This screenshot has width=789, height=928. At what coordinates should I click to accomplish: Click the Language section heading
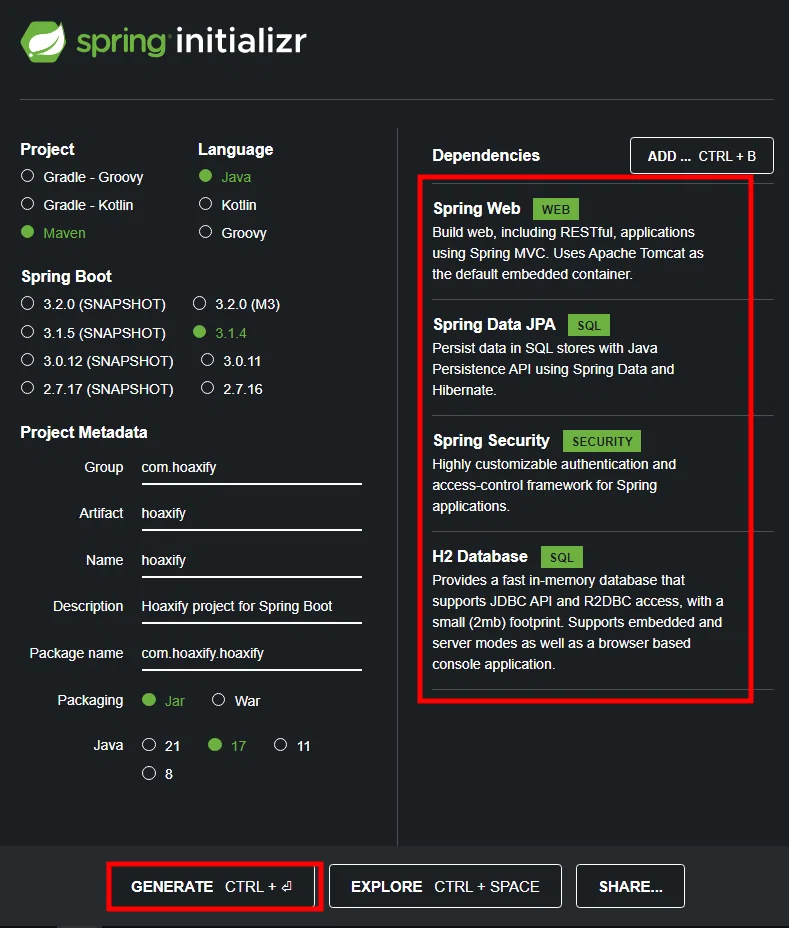click(236, 150)
